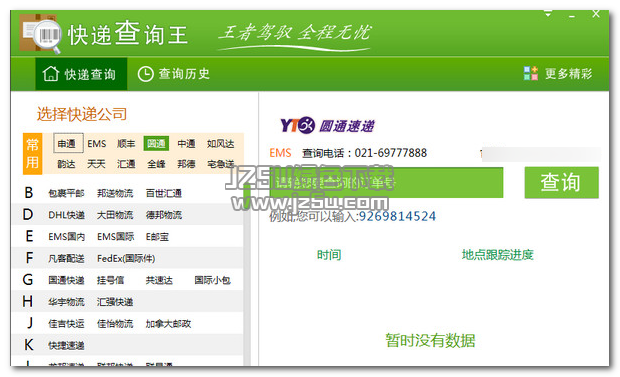Select 大田物流 in row D
The width and height of the screenshot is (620, 377).
click(x=115, y=215)
